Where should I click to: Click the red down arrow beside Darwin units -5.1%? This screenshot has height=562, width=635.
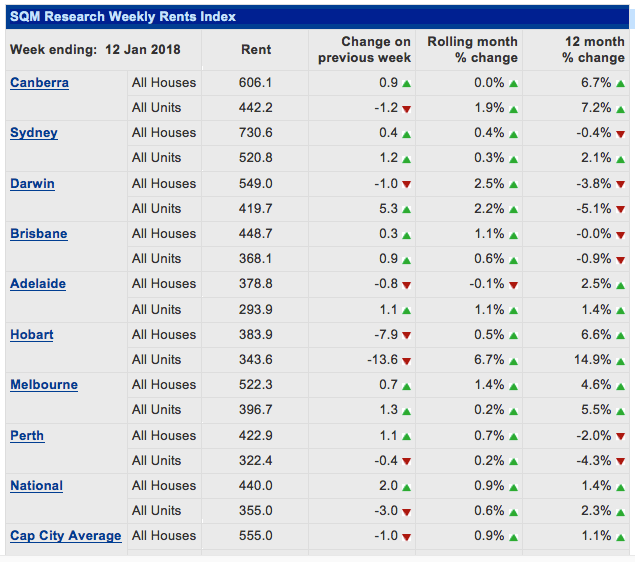pos(620,210)
